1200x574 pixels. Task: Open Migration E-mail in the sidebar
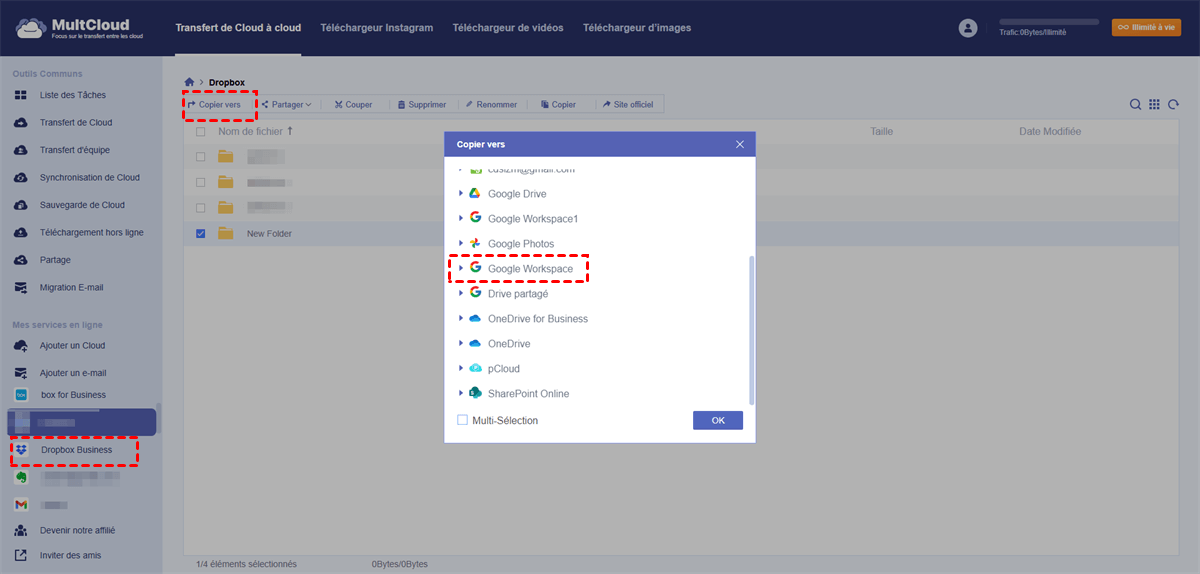coord(71,287)
